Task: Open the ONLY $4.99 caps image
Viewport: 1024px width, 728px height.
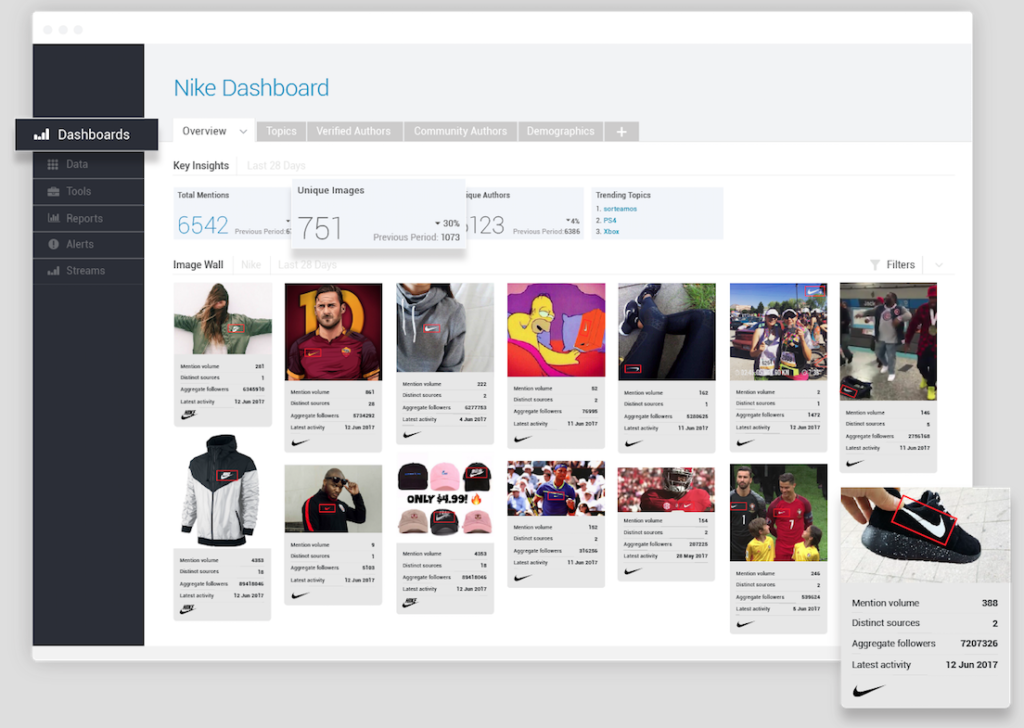Action: [x=445, y=498]
